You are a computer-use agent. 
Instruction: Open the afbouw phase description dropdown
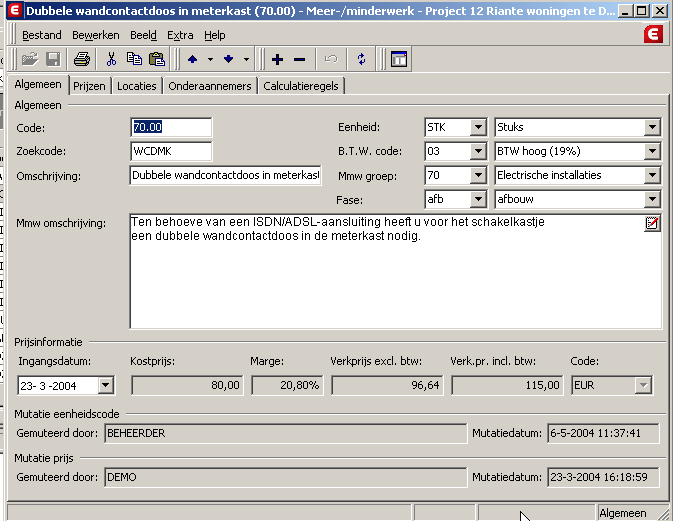pyautogui.click(x=652, y=199)
